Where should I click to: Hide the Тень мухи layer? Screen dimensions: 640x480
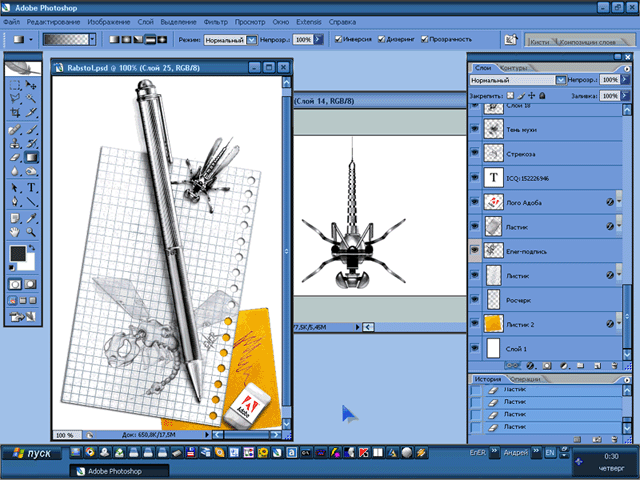tap(475, 129)
